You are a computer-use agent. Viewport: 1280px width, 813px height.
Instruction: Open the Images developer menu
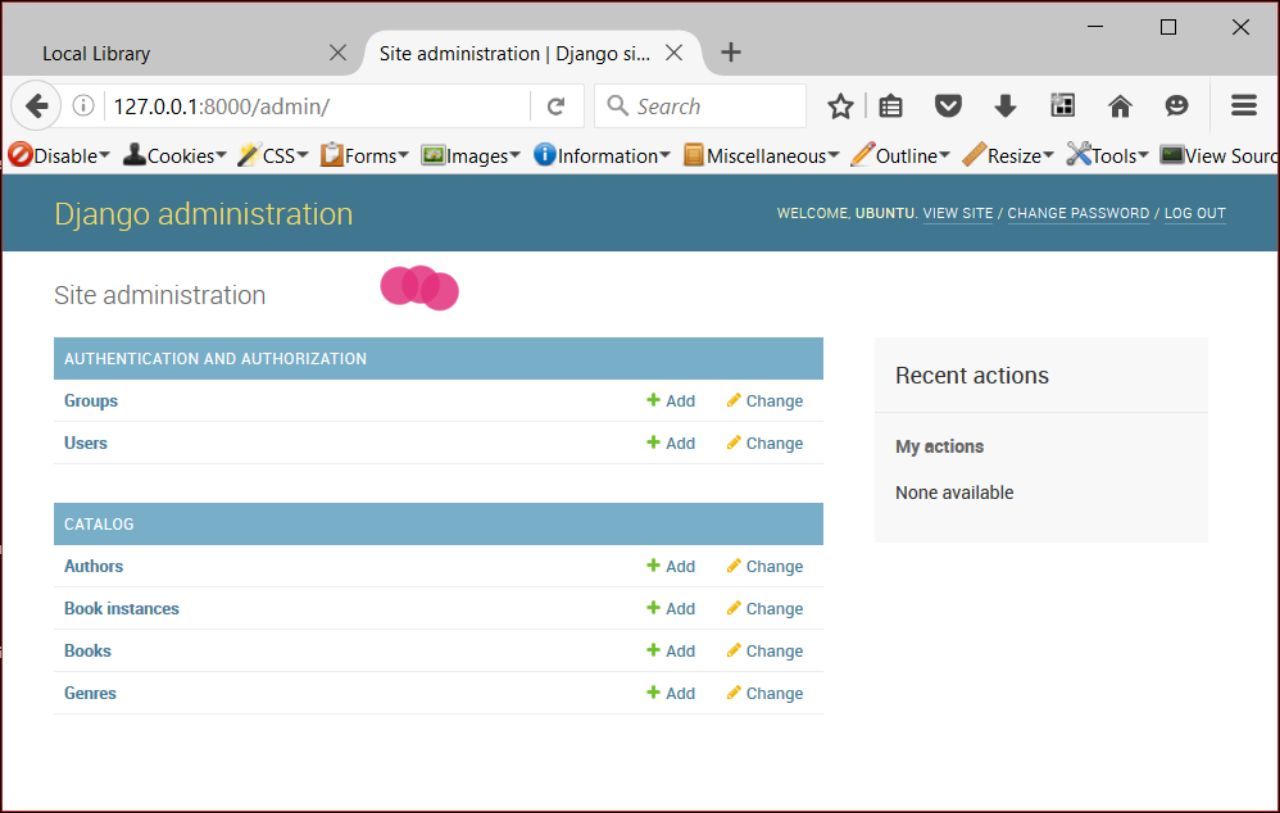(x=471, y=156)
